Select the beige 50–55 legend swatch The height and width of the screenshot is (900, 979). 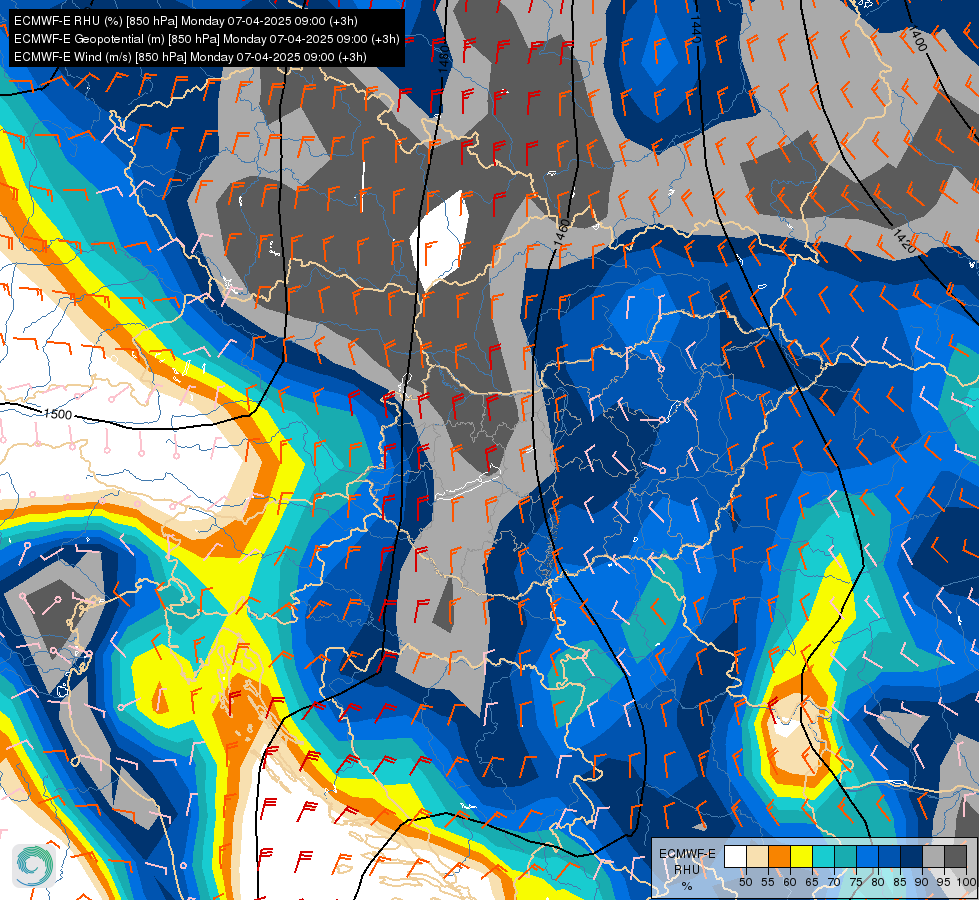click(x=757, y=856)
